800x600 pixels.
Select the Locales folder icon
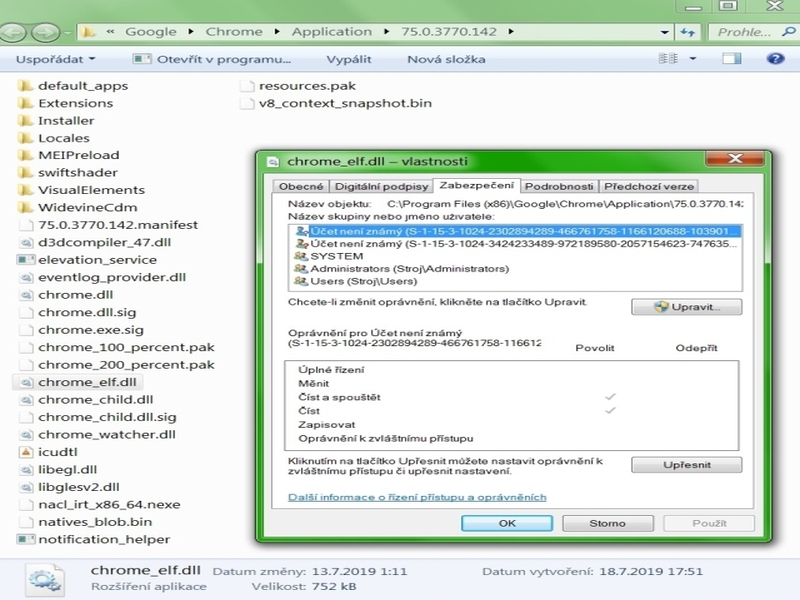click(25, 138)
